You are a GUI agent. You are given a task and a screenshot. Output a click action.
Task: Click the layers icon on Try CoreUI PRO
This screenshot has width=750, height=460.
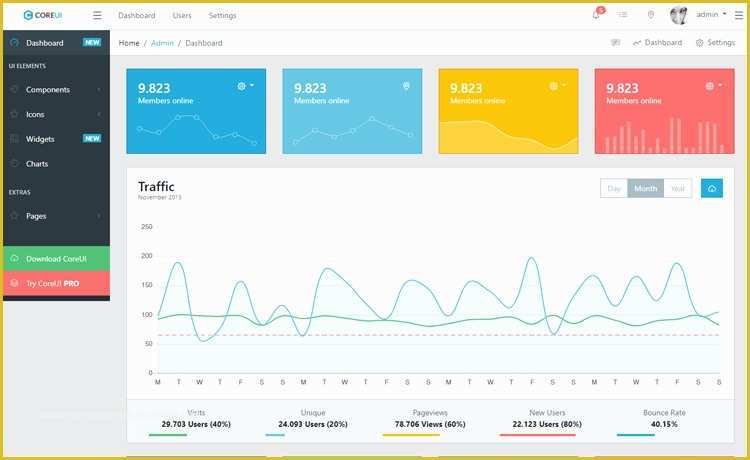coord(14,283)
